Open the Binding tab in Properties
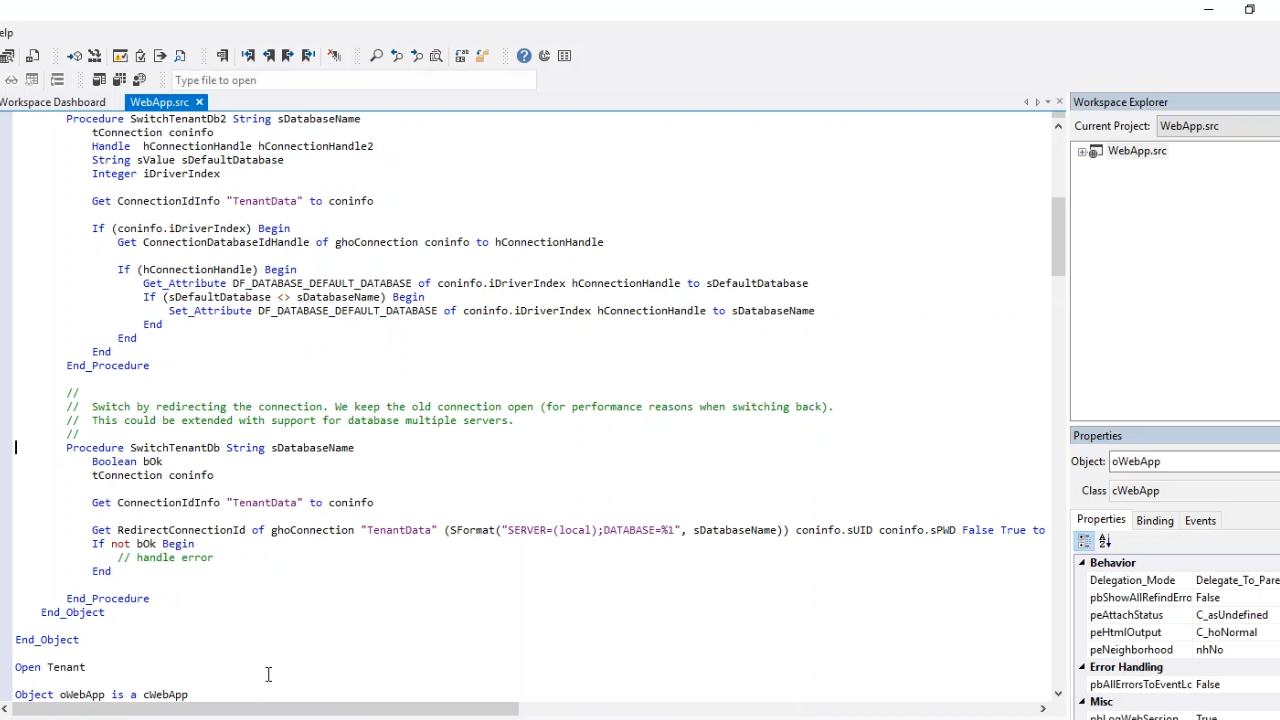Viewport: 1280px width, 720px height. coord(1154,520)
